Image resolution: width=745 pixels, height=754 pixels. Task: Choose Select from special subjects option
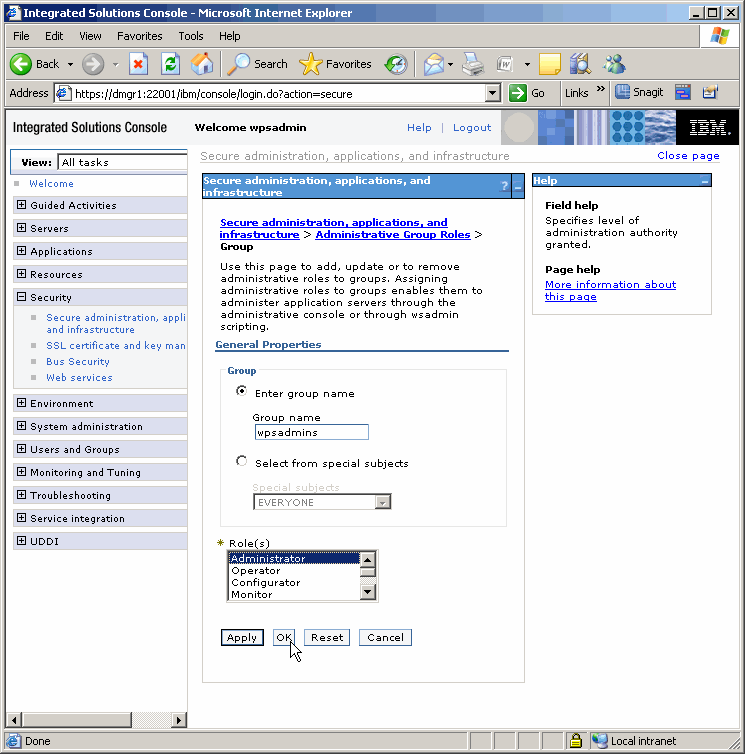(241, 462)
